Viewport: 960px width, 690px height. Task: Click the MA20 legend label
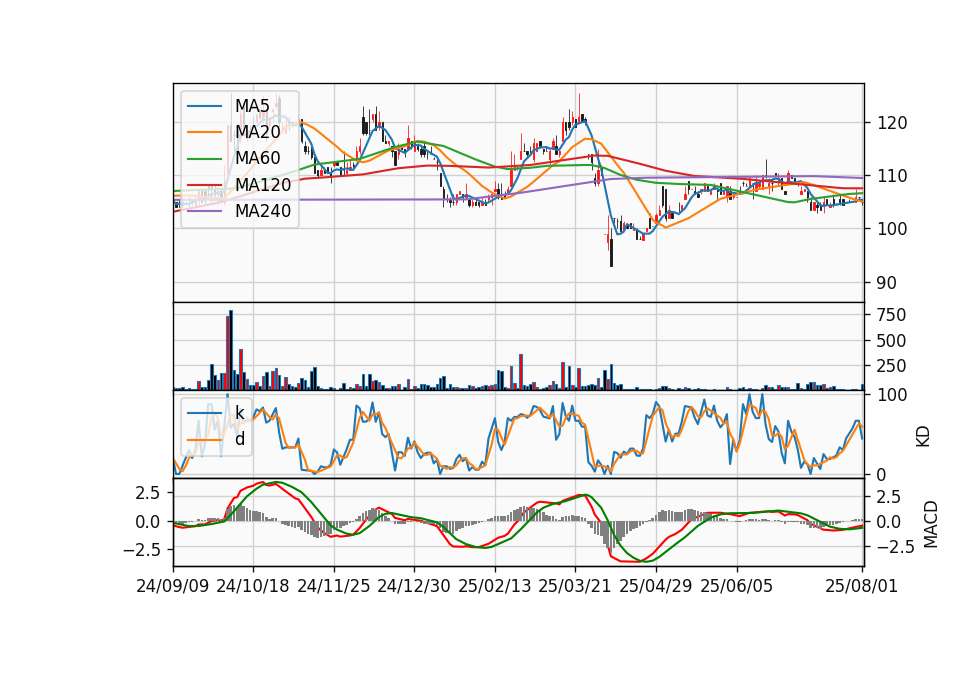(258, 132)
